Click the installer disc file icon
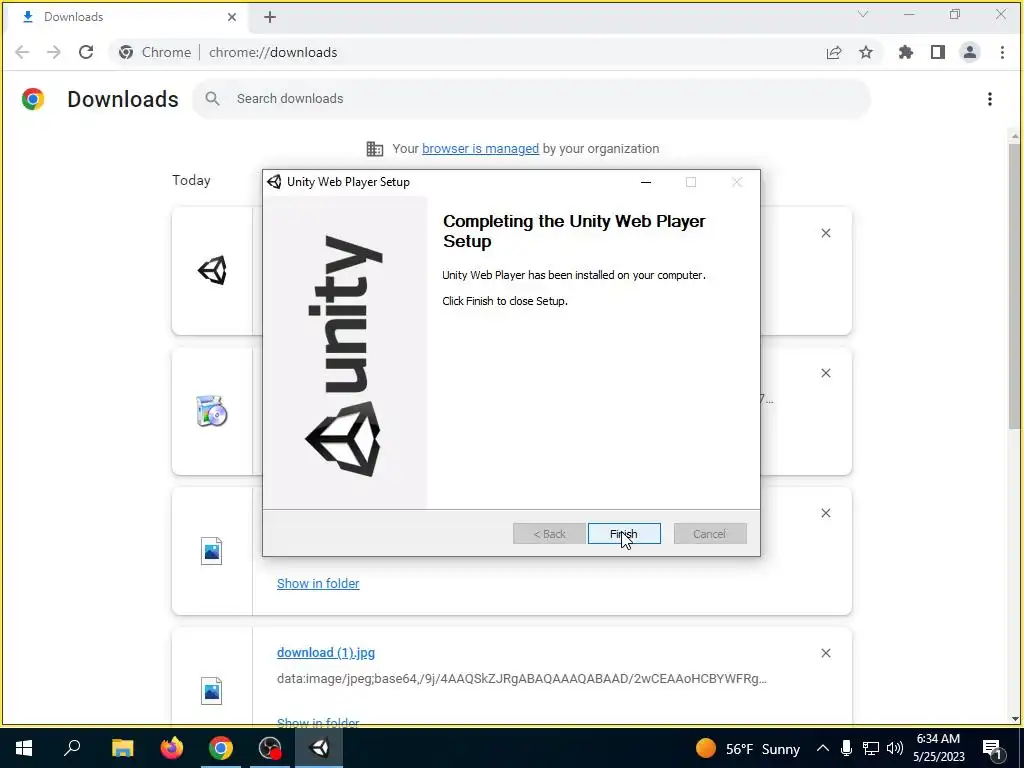1024x768 pixels. click(212, 411)
